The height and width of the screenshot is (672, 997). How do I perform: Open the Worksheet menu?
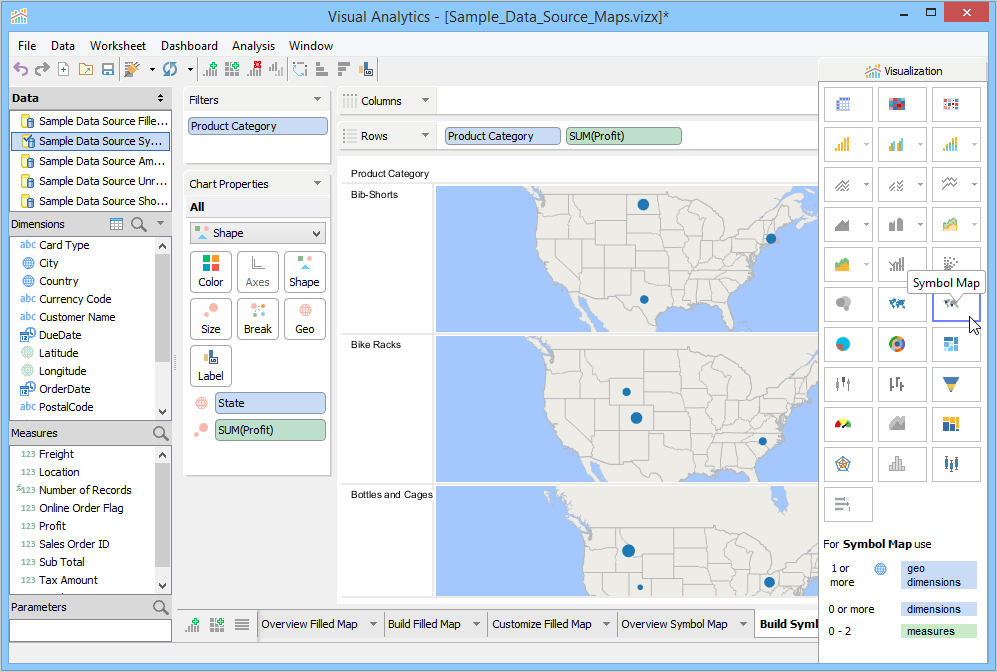(x=117, y=46)
